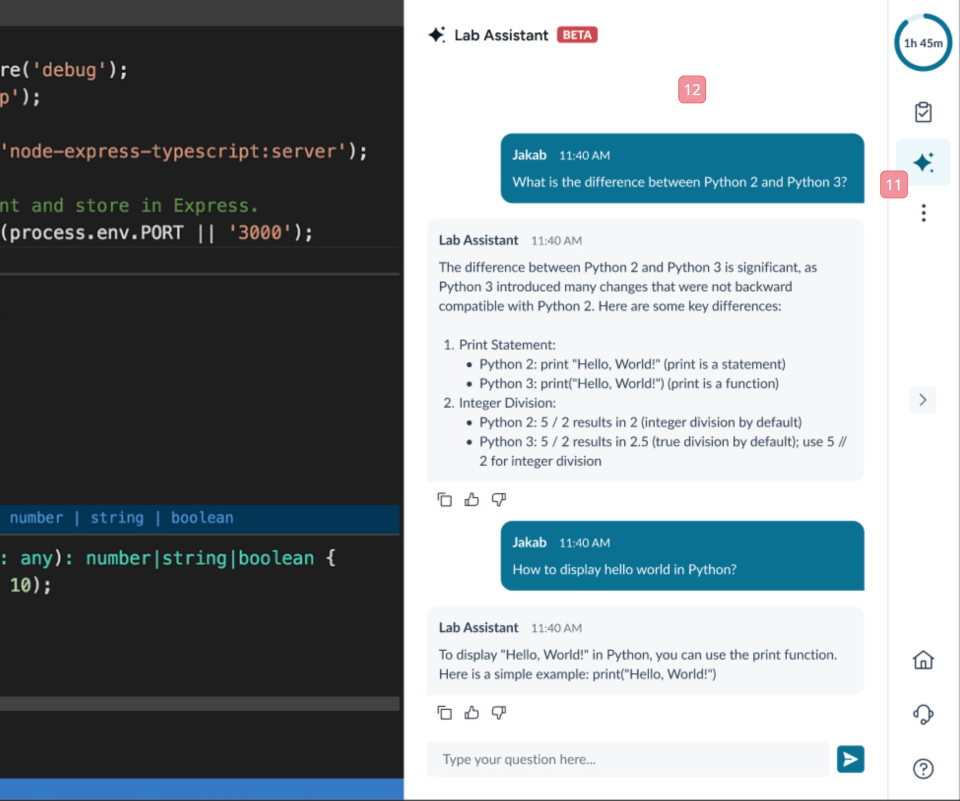
Task: Click the comment 'nt and store in Express.'
Action: pyautogui.click(x=129, y=205)
